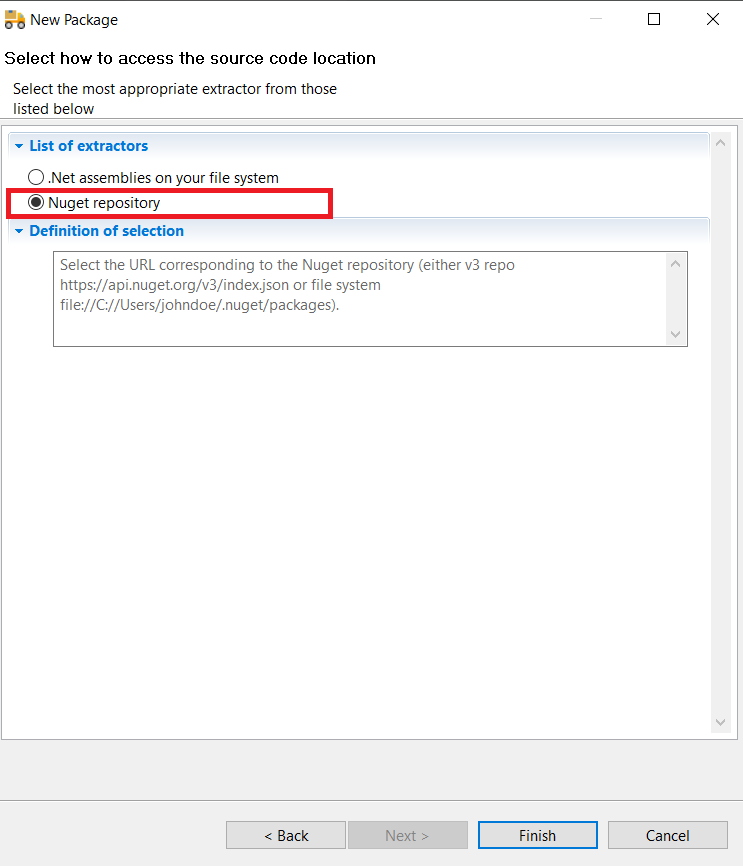The image size is (743, 866).
Task: Click the Definition of selection heading text
Action: pos(106,231)
